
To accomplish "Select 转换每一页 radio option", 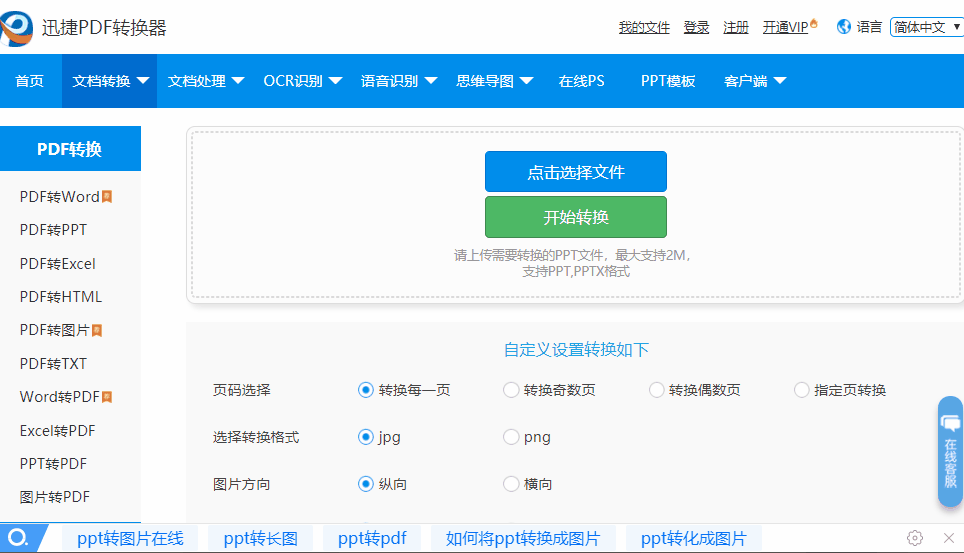I will [x=366, y=390].
